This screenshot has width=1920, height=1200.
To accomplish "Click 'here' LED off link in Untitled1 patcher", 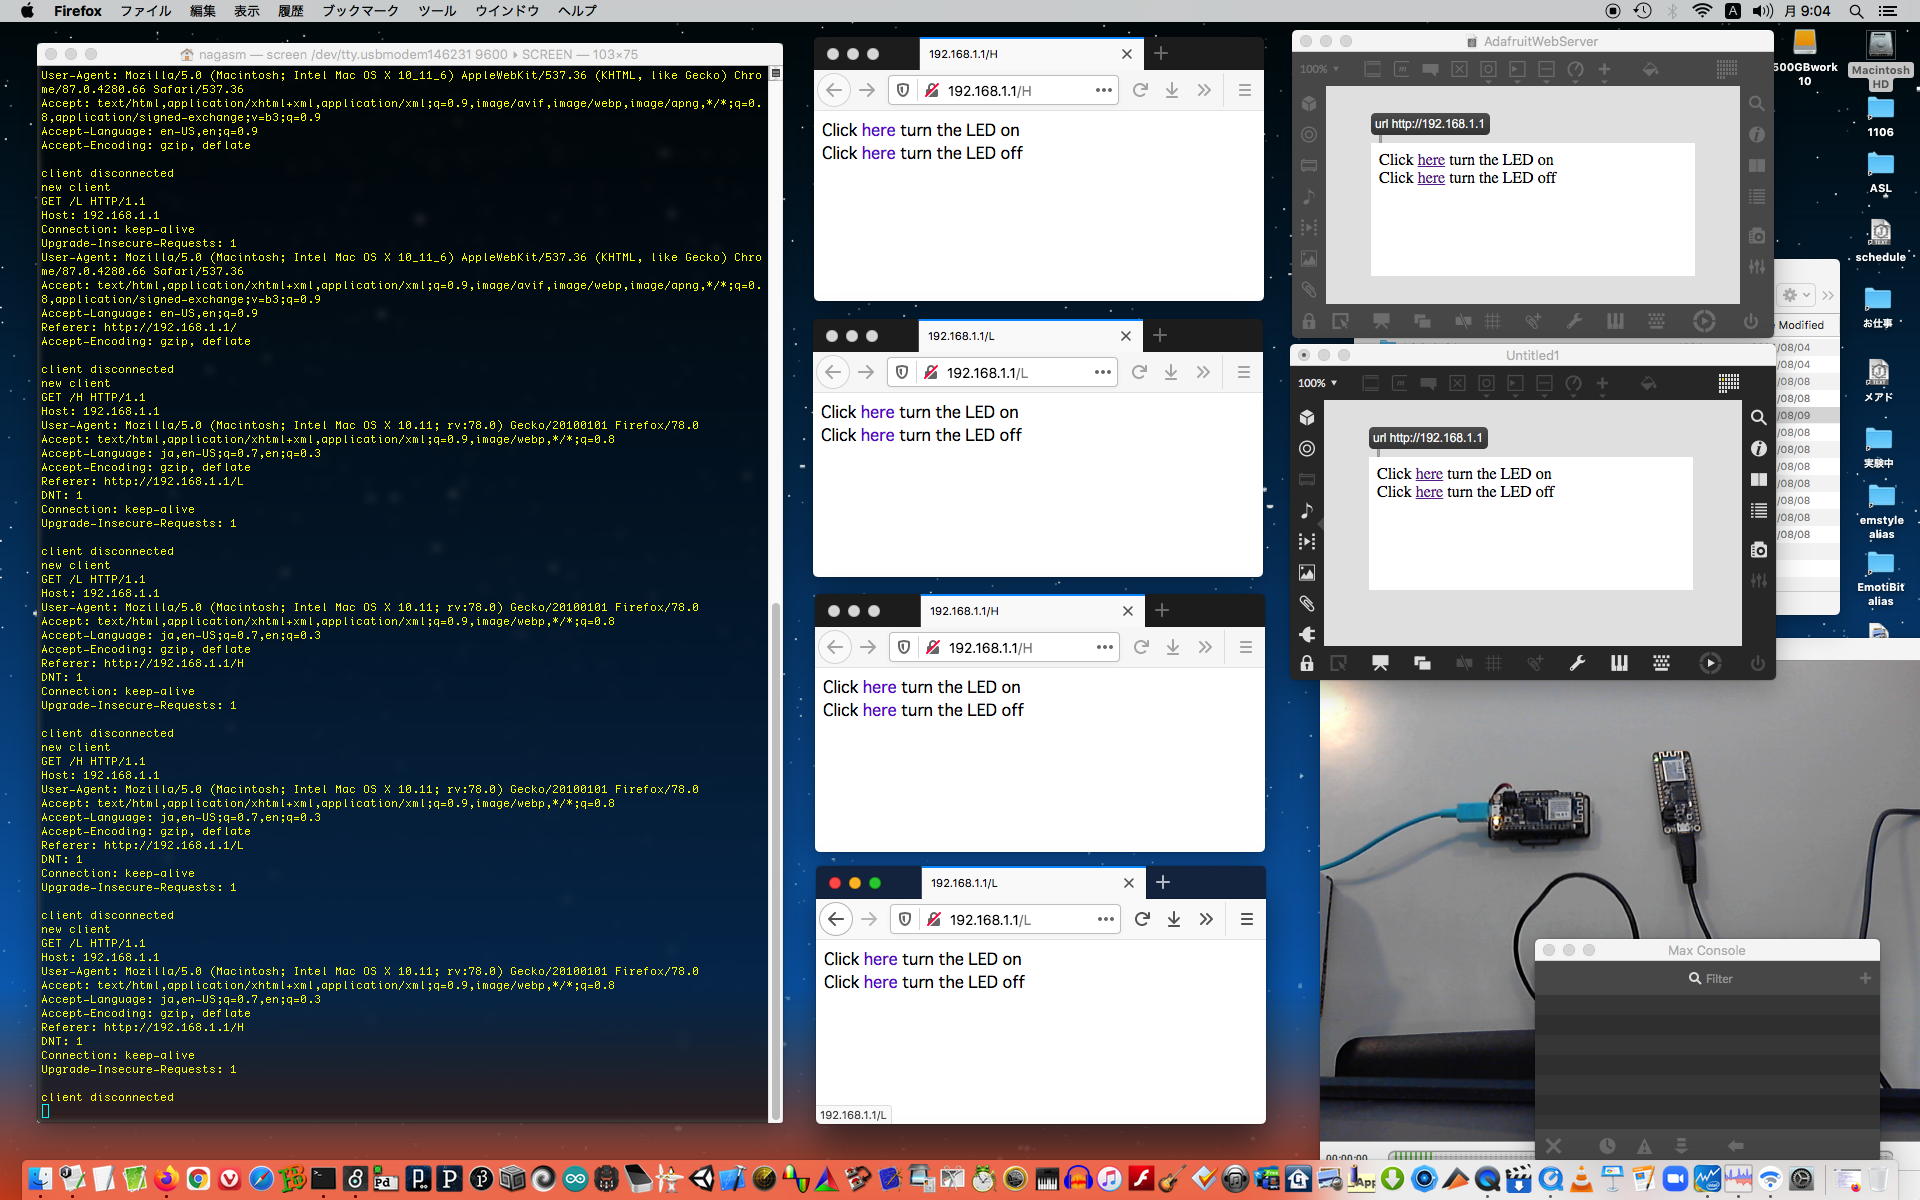I will click(x=1429, y=492).
